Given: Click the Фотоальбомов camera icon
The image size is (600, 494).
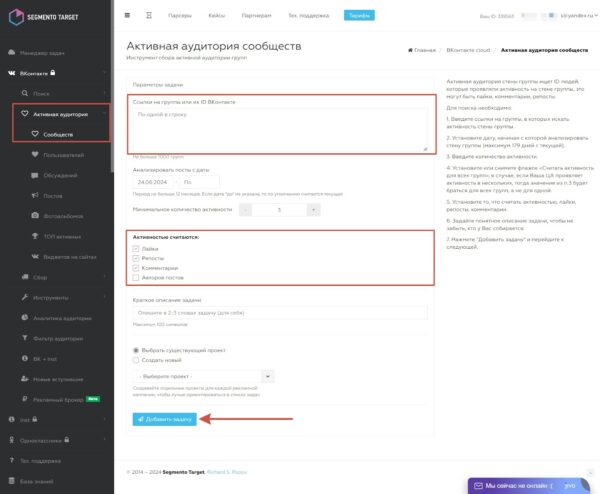Looking at the screenshot, I should [x=35, y=216].
